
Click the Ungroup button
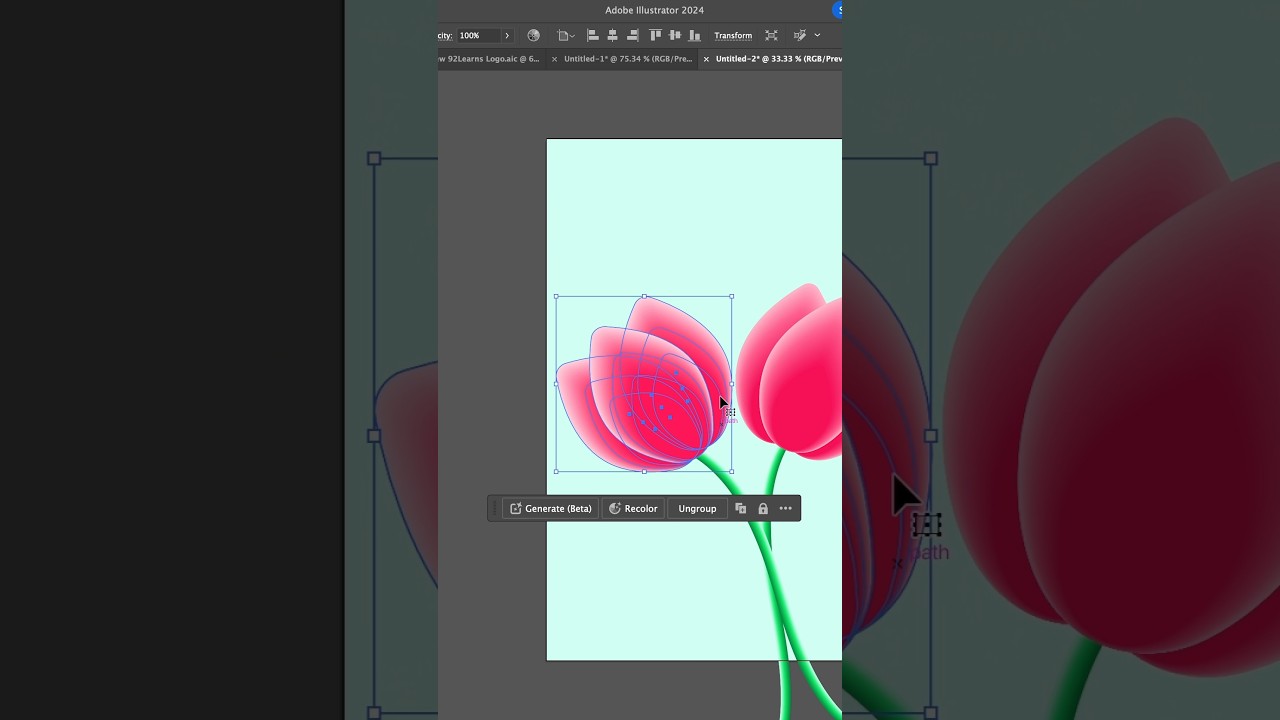[697, 508]
